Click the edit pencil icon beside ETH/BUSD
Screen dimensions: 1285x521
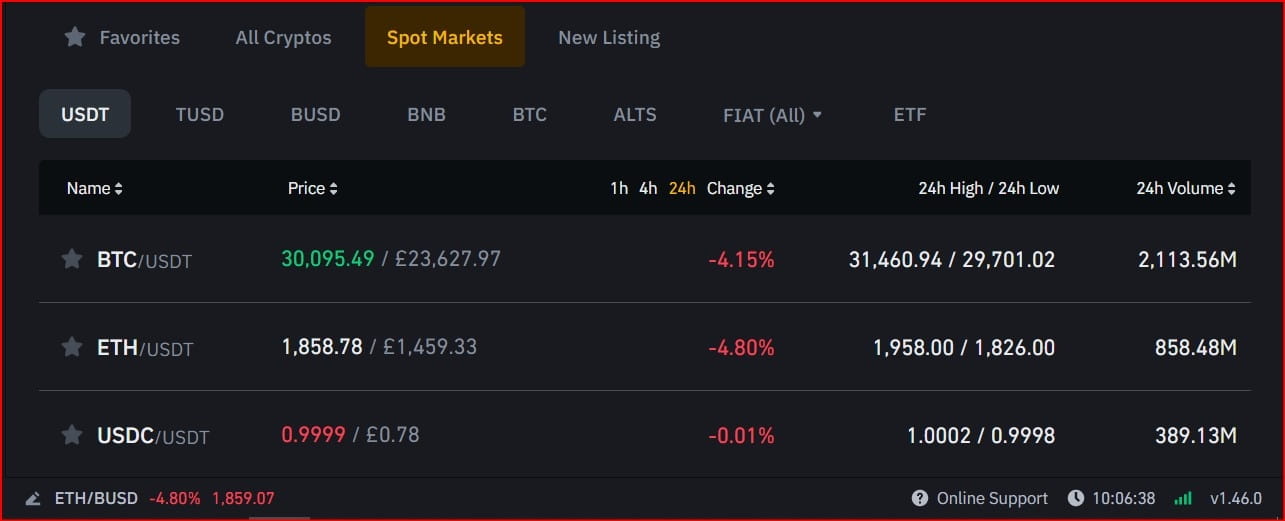pyautogui.click(x=33, y=498)
